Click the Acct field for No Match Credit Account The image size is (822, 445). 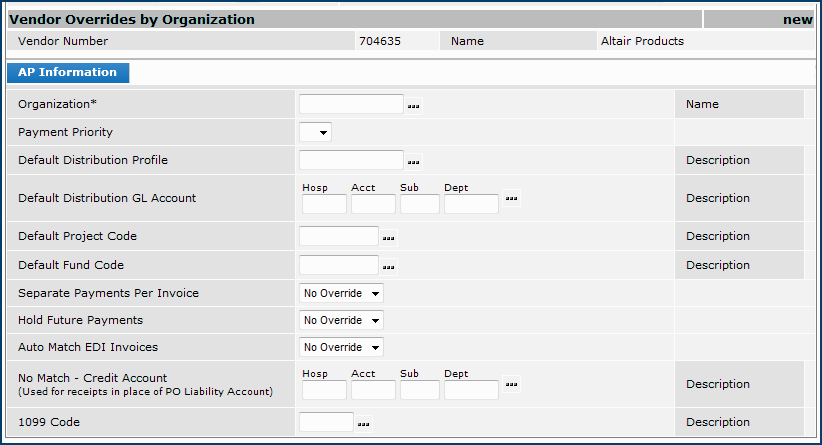373,389
